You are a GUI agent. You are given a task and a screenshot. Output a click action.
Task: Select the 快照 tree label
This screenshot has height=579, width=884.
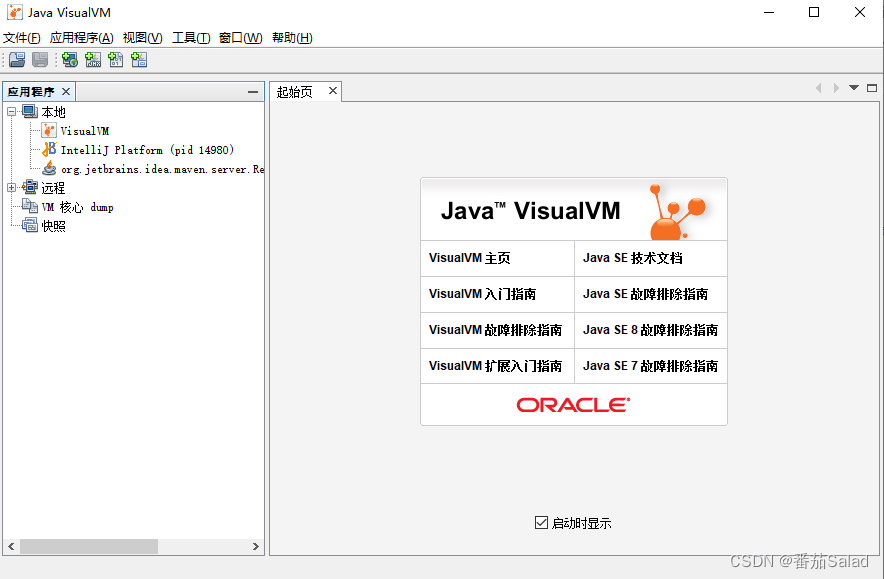coord(54,226)
